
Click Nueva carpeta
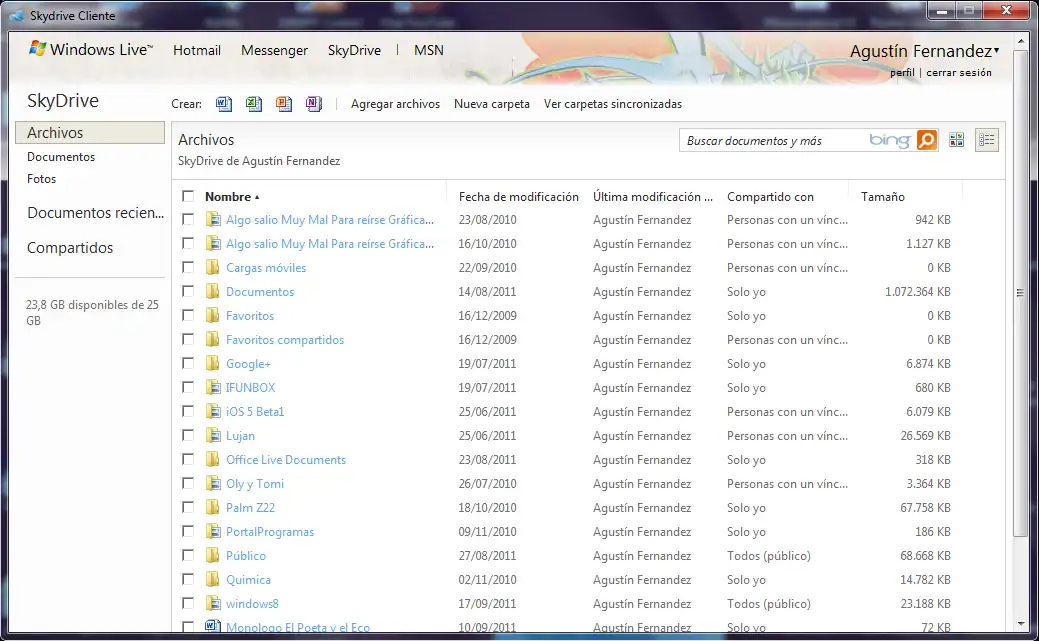492,104
